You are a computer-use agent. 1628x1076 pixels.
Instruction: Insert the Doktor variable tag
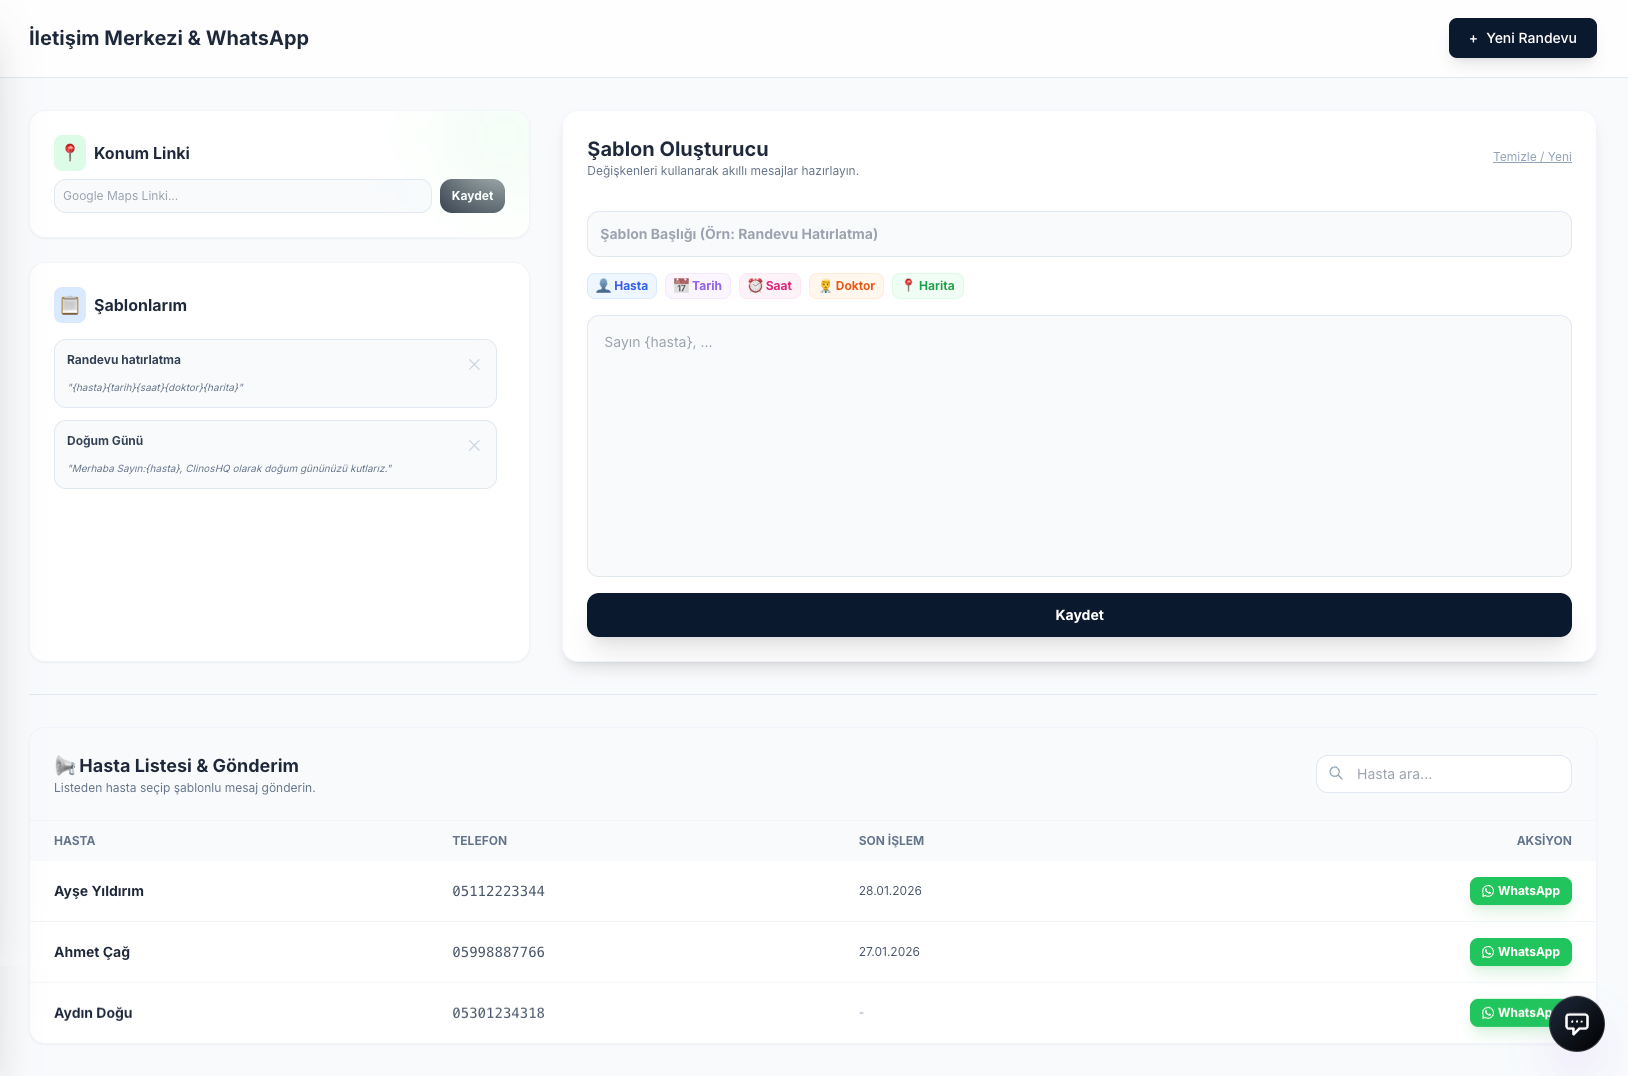846,286
